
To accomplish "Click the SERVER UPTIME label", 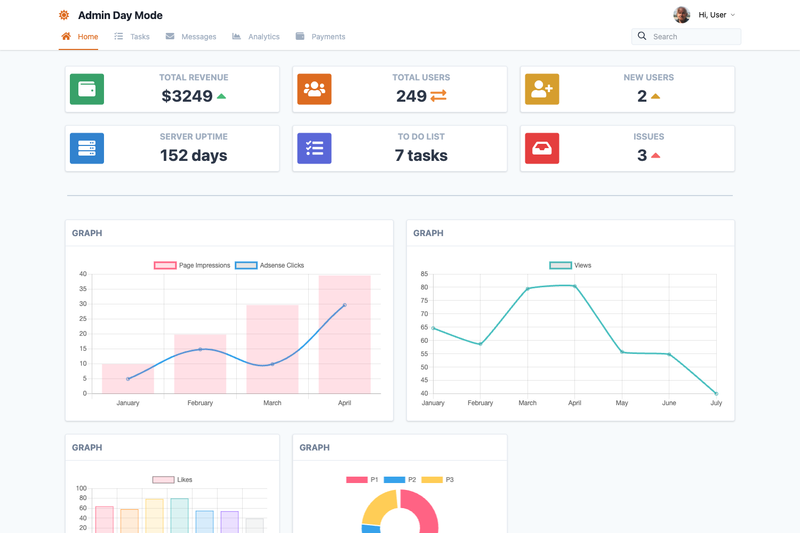I will coord(193,137).
